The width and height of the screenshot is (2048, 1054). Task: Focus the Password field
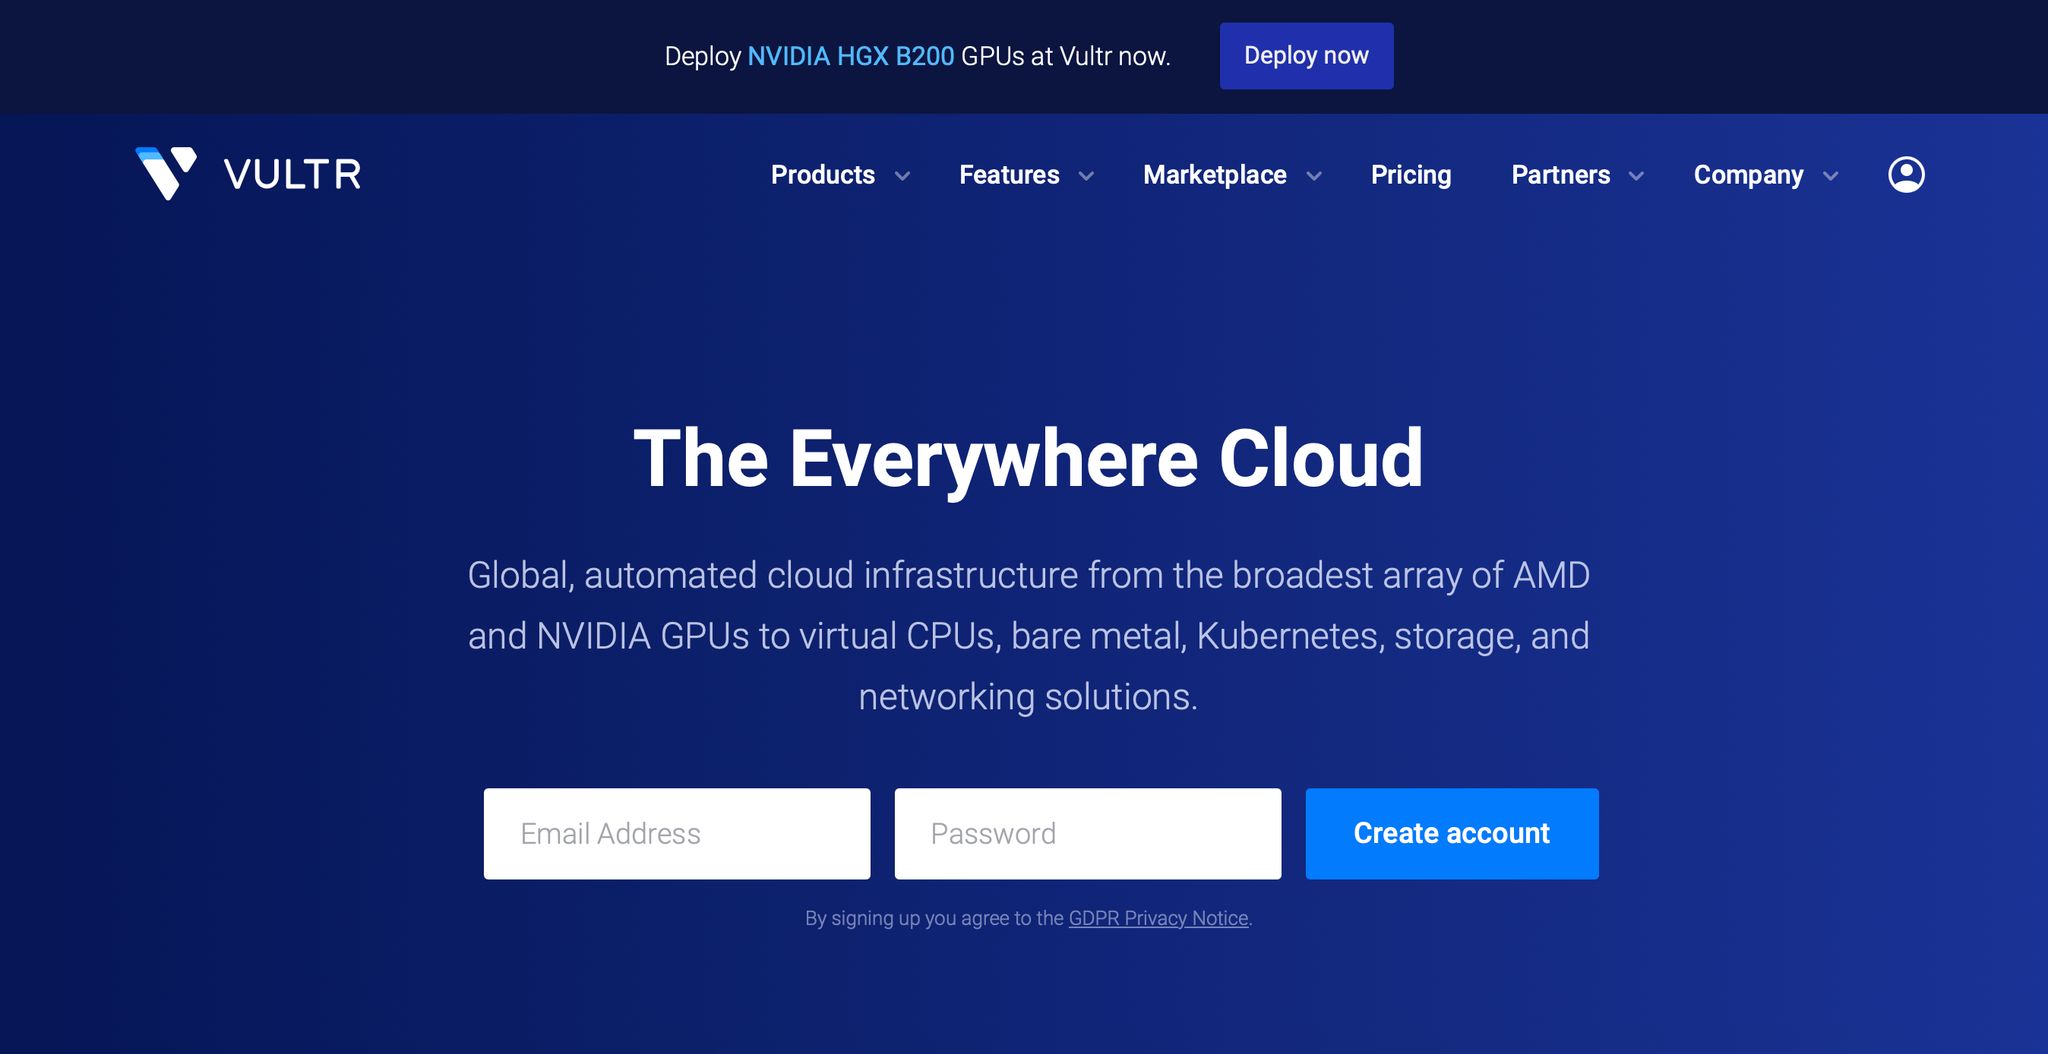(1087, 834)
